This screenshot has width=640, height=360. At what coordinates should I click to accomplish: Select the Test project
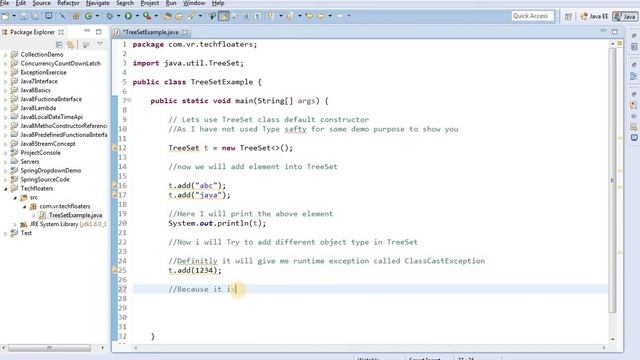tap(26, 233)
